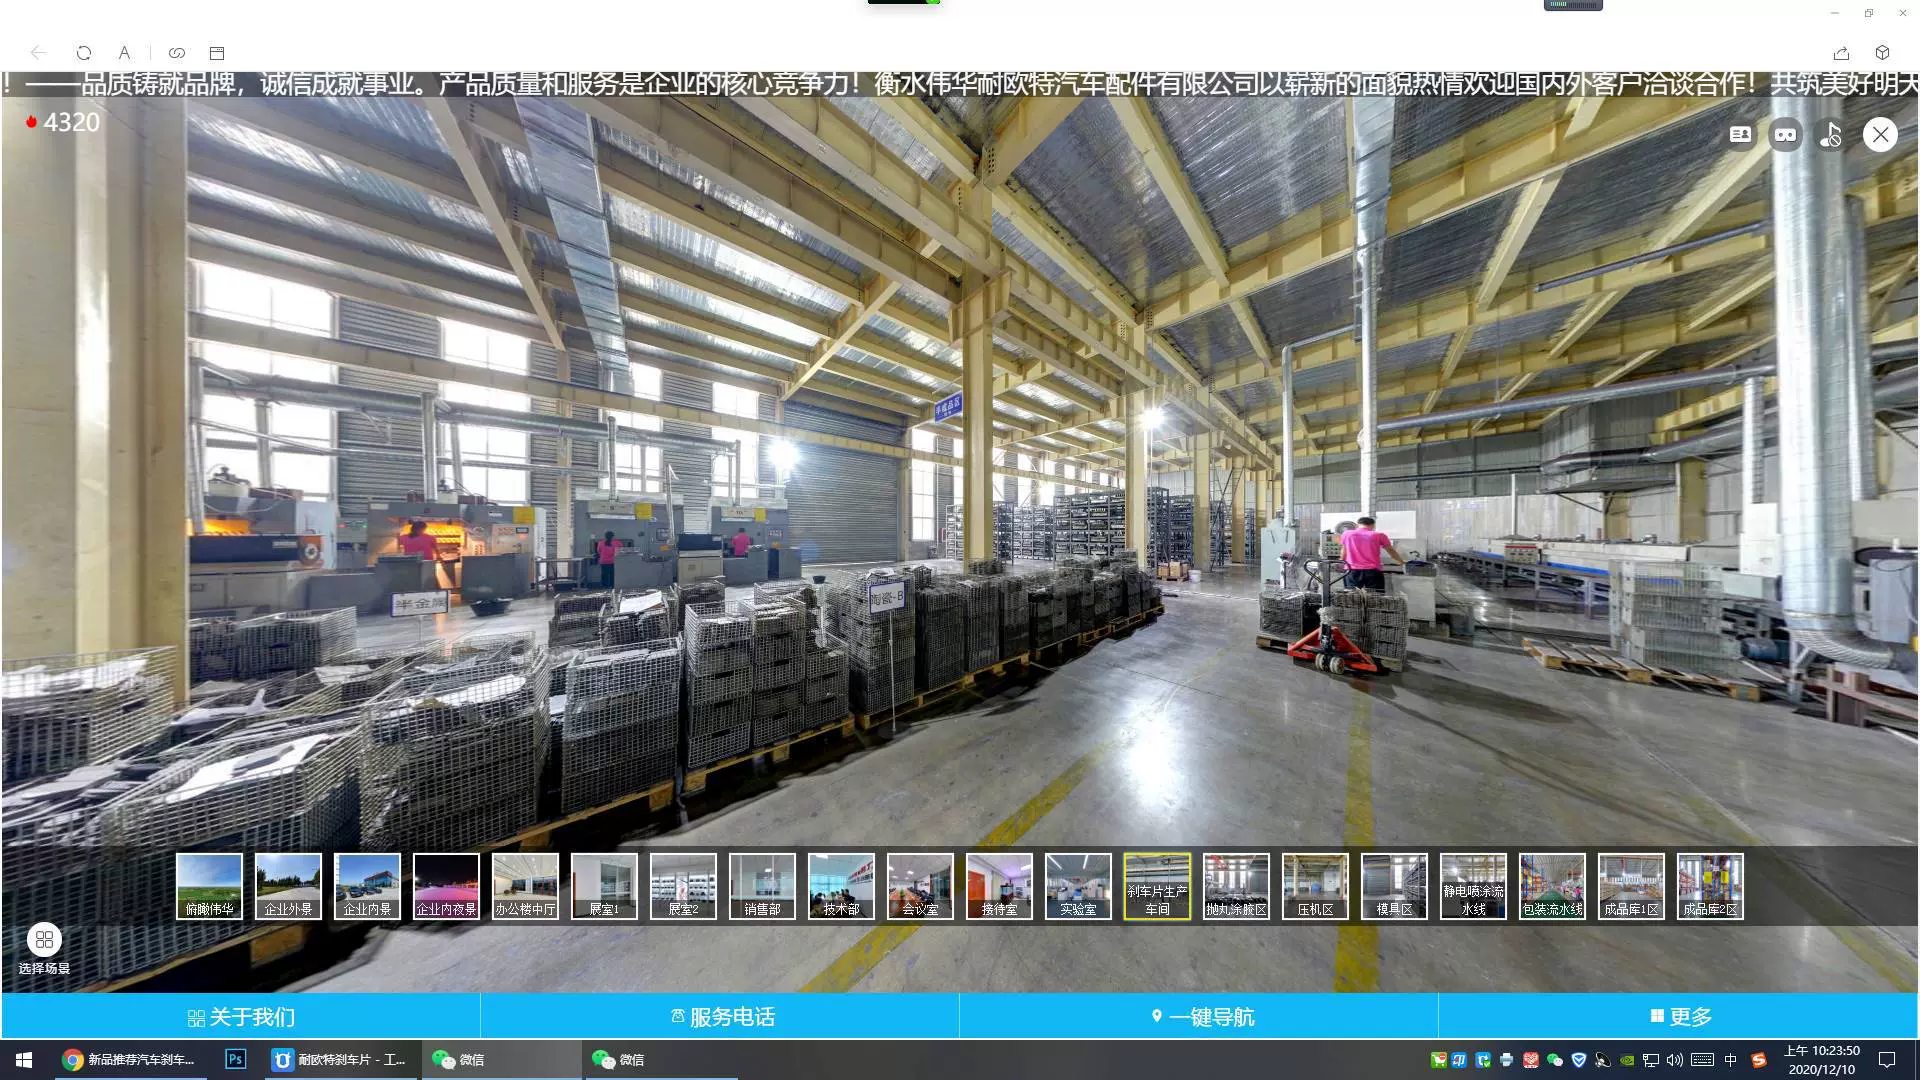Click 一键导航 navigation button
1920x1080 pixels.
pos(1200,1017)
